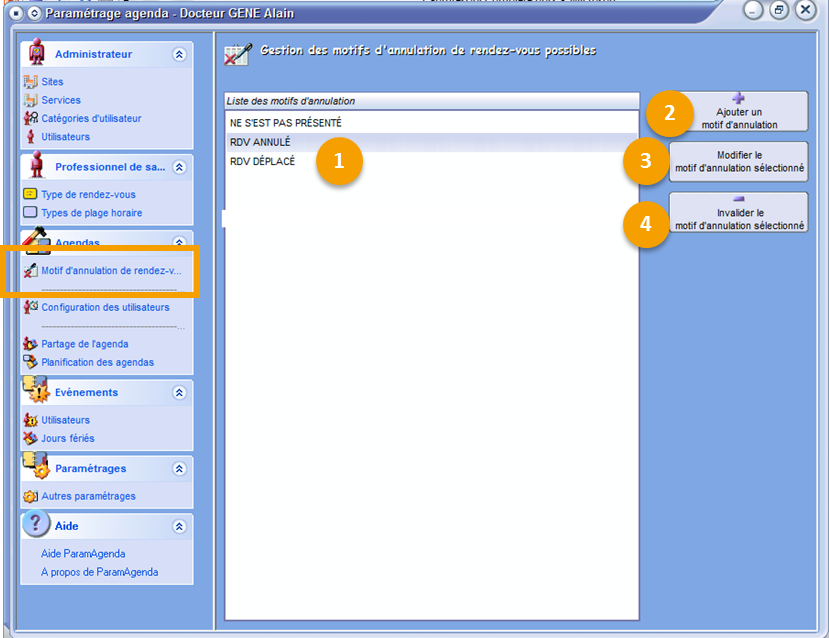The height and width of the screenshot is (638, 829).
Task: Open Type de rendez-vous
Action: click(88, 195)
